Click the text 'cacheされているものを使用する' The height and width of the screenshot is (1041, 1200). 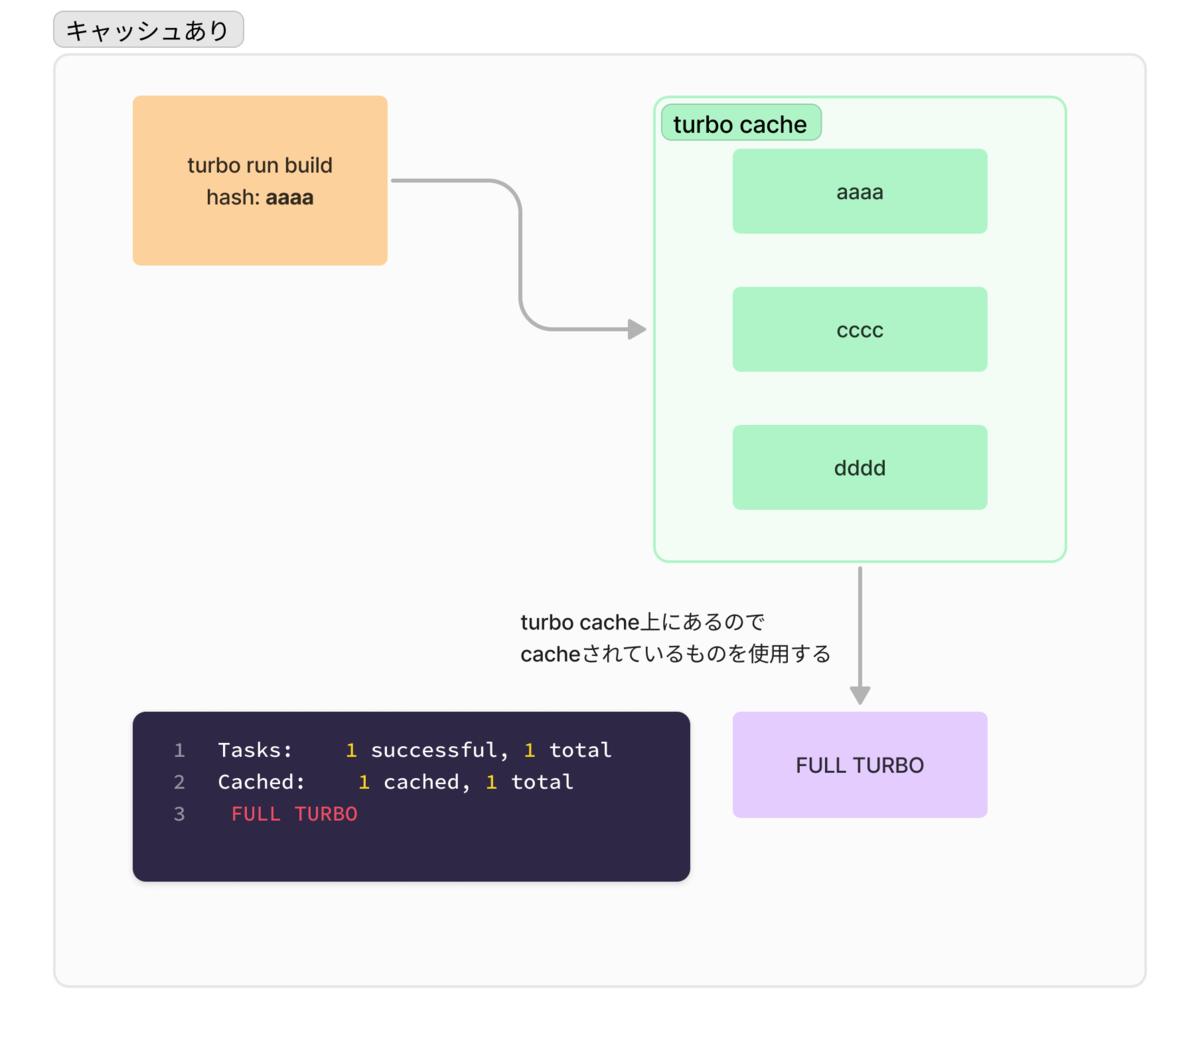pos(676,654)
